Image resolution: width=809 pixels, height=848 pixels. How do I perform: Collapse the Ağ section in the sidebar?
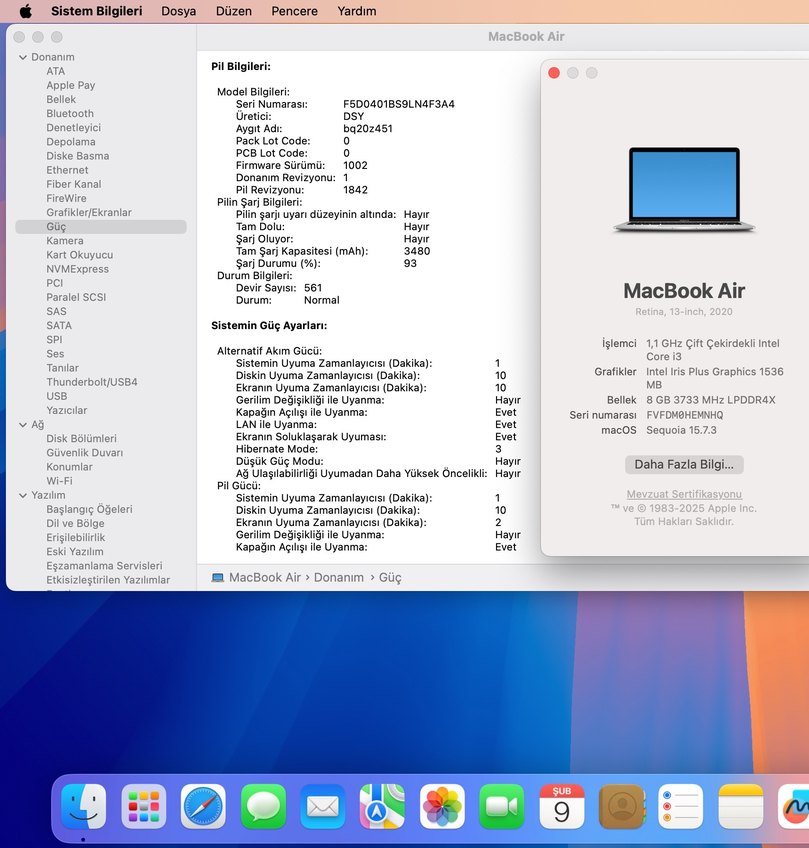coord(22,424)
